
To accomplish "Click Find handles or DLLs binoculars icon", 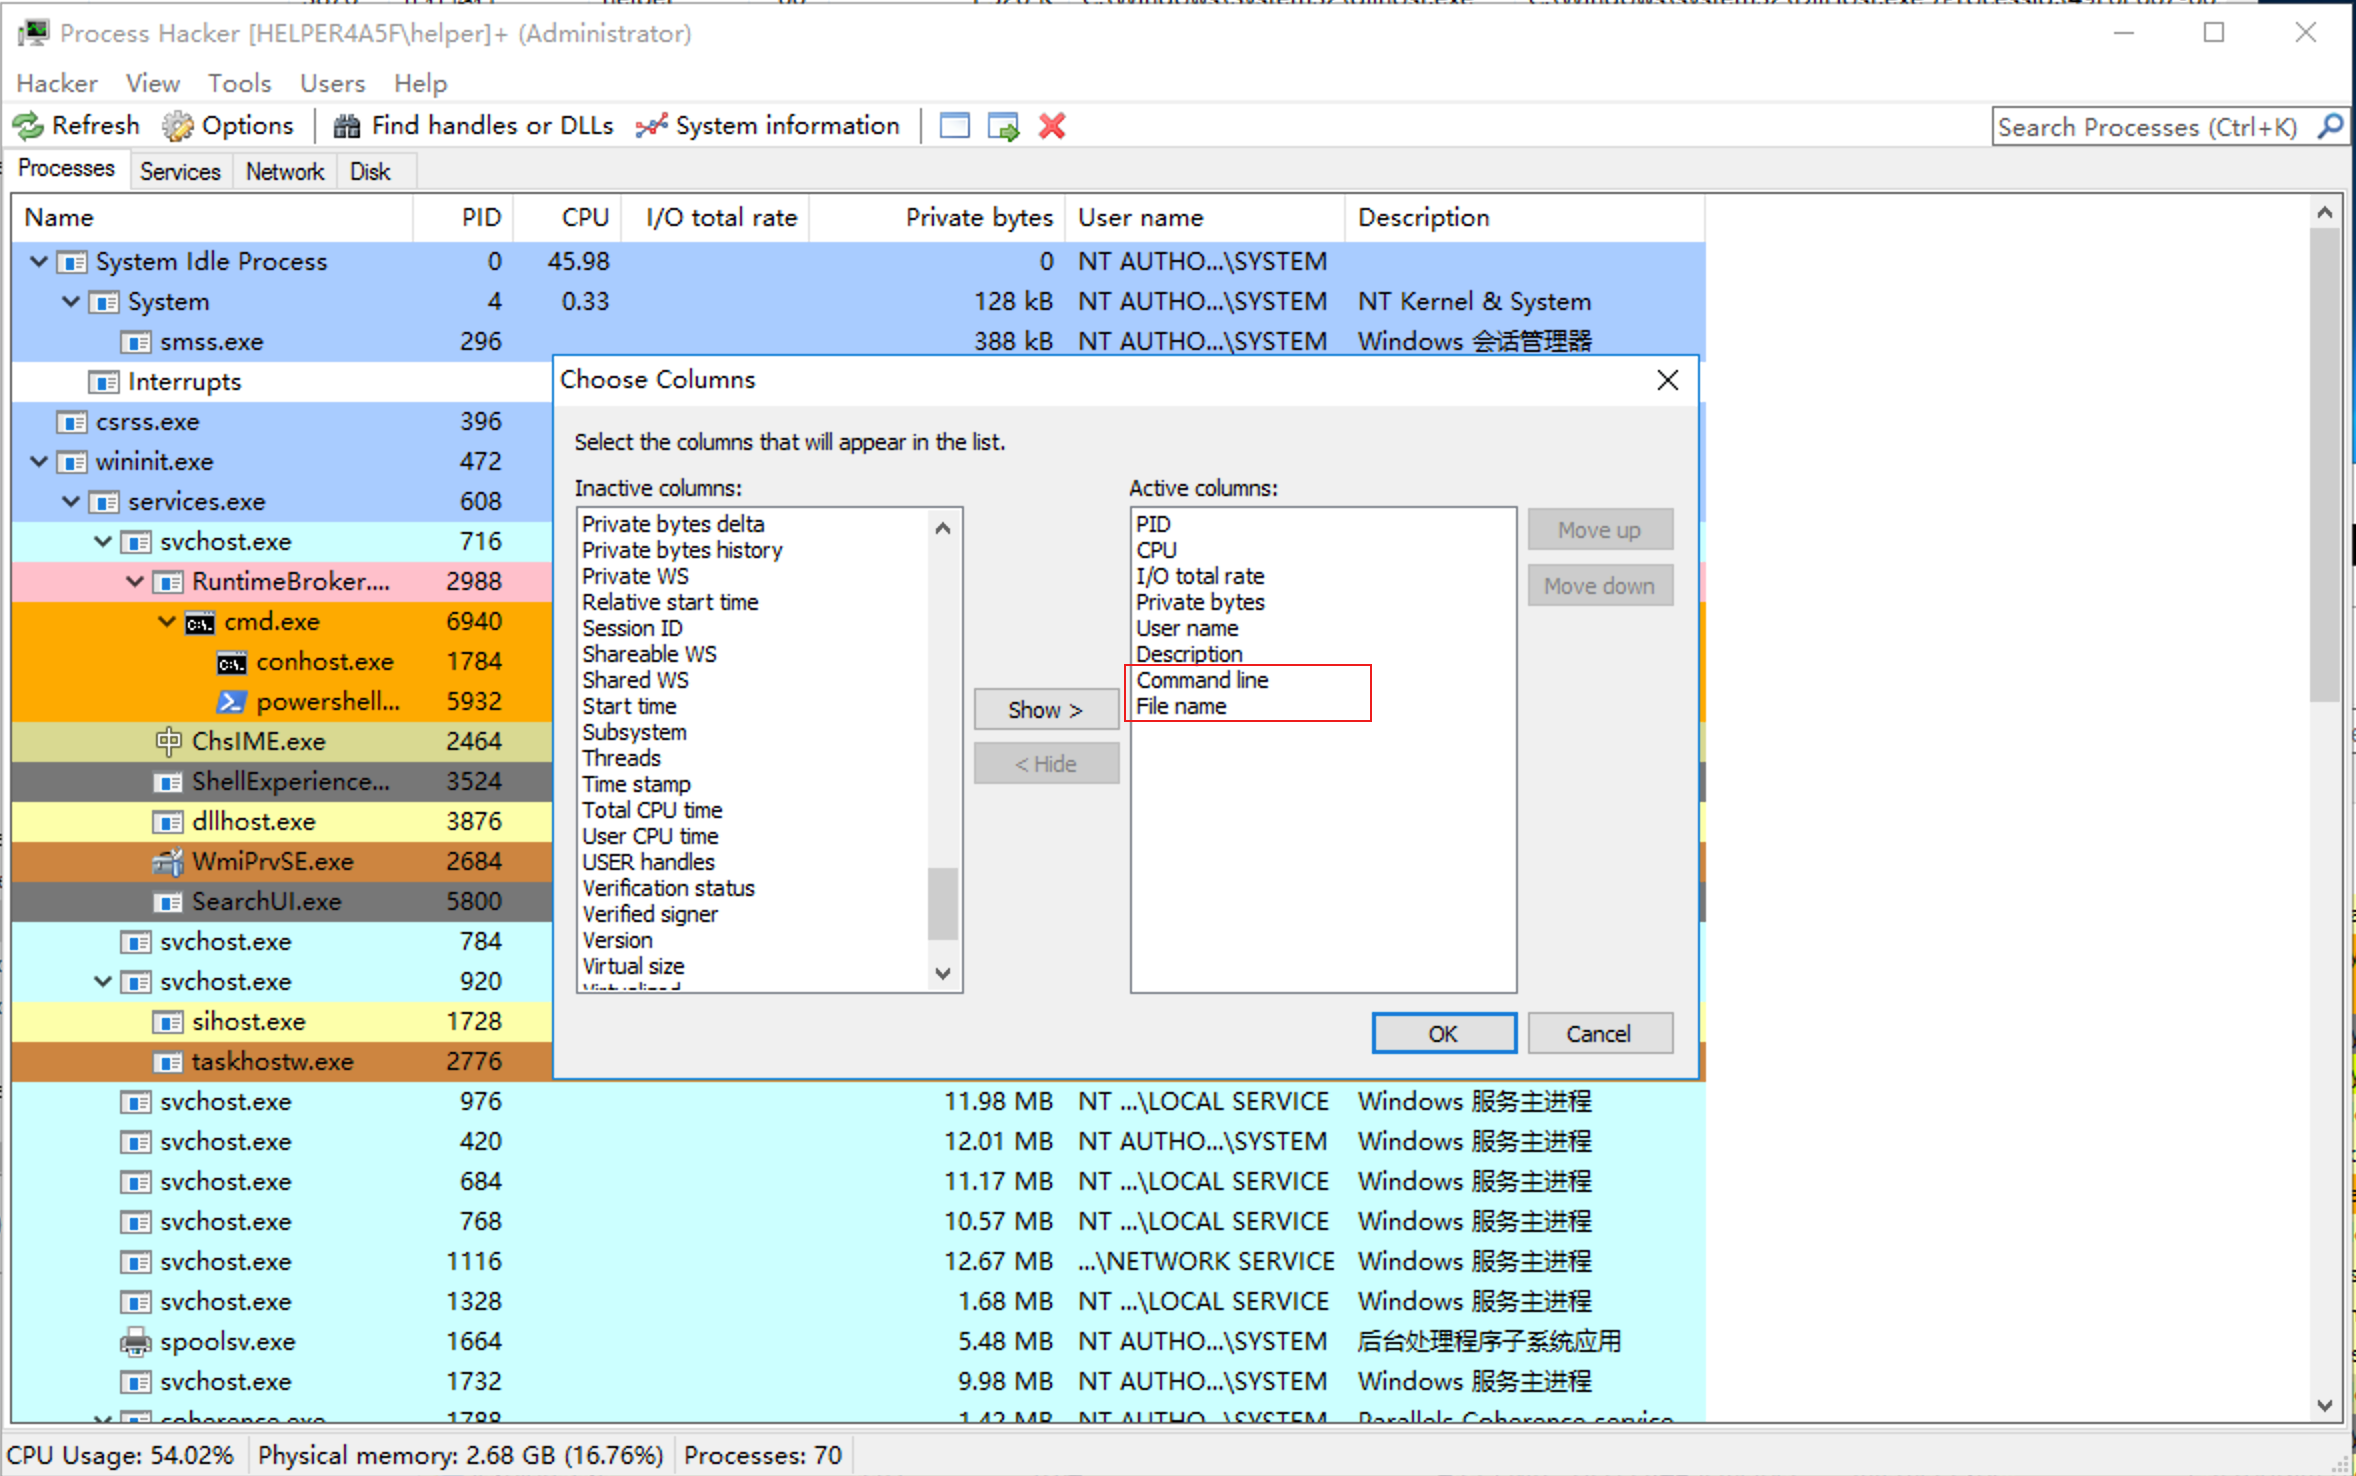I will click(346, 126).
